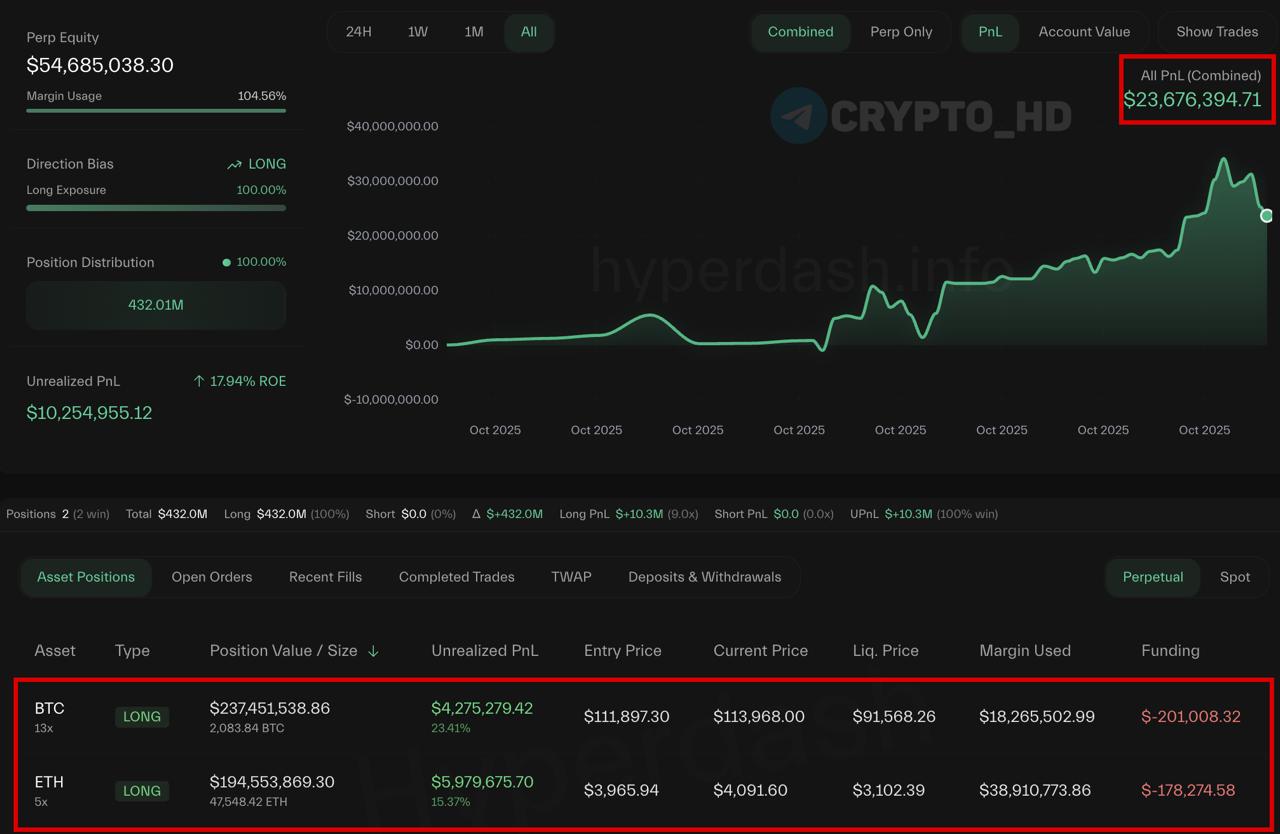View the Deposits & Withdrawals tab
This screenshot has height=834, width=1280.
pyautogui.click(x=705, y=577)
